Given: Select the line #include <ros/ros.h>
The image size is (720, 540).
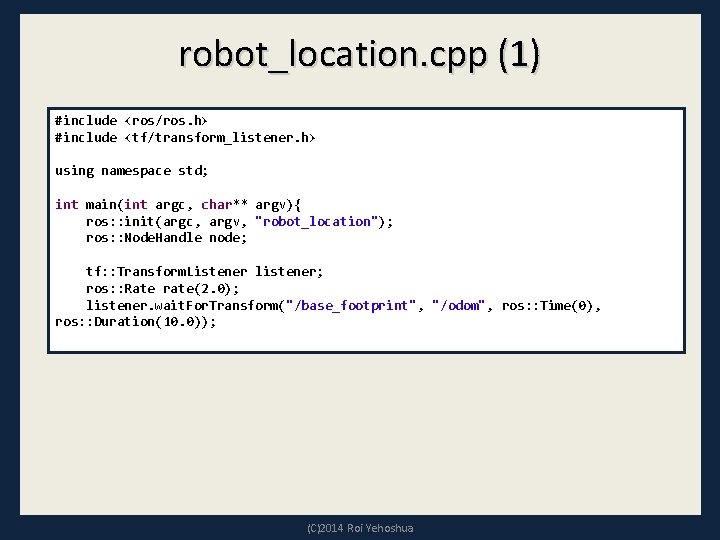Looking at the screenshot, I should (131, 121).
